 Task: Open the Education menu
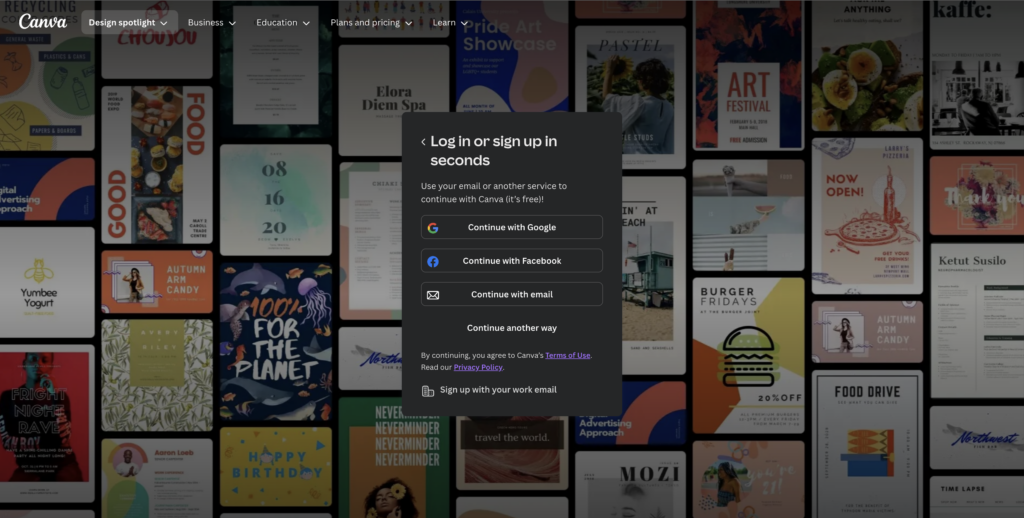pyautogui.click(x=283, y=22)
